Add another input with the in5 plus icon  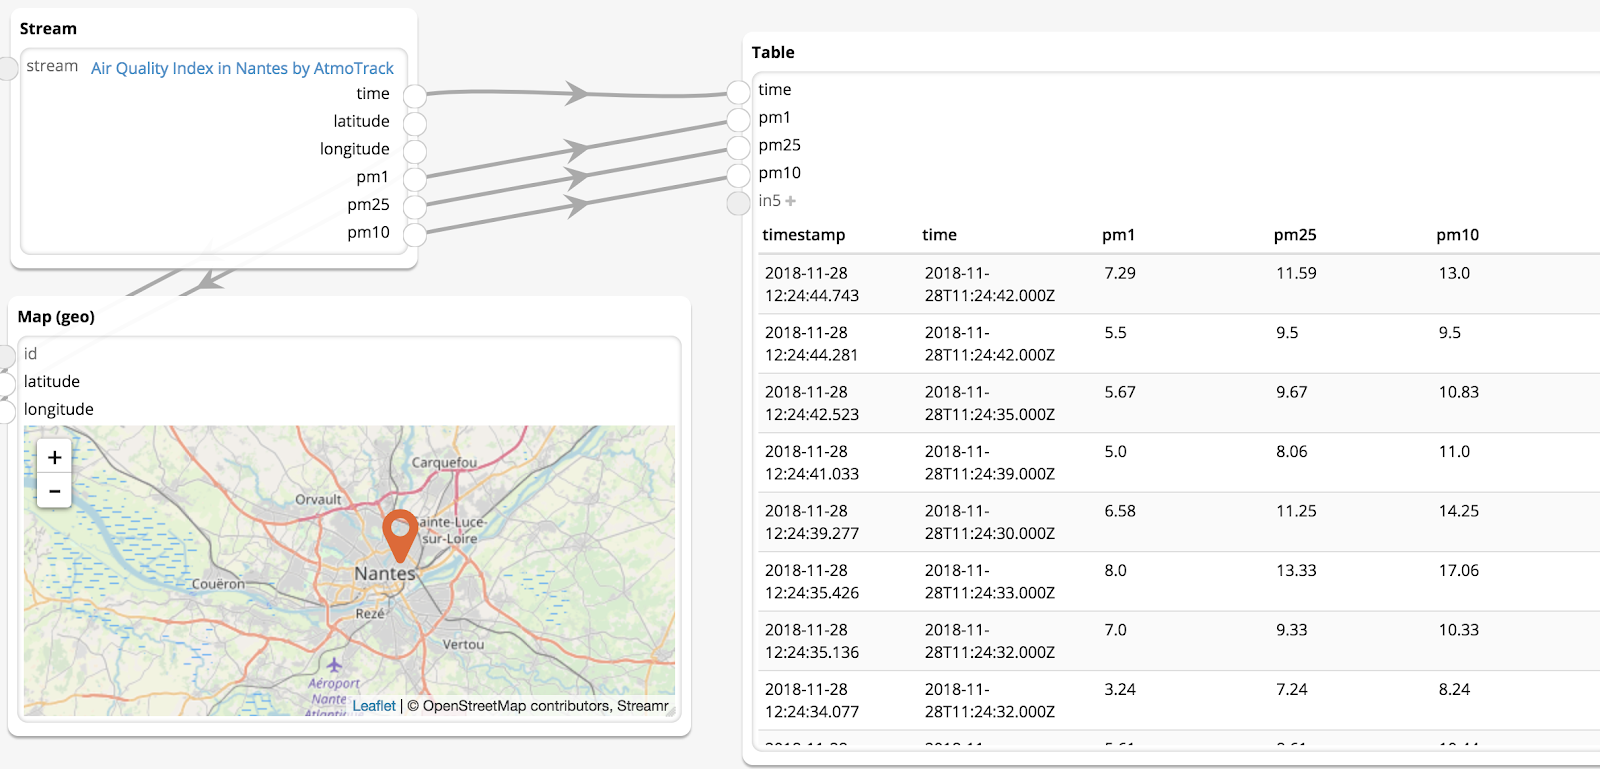point(791,201)
